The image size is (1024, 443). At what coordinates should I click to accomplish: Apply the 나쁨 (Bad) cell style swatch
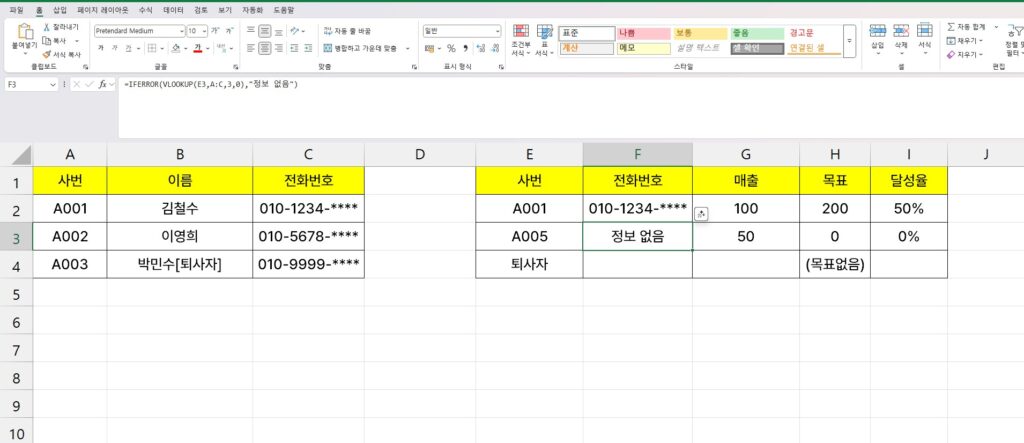[642, 33]
